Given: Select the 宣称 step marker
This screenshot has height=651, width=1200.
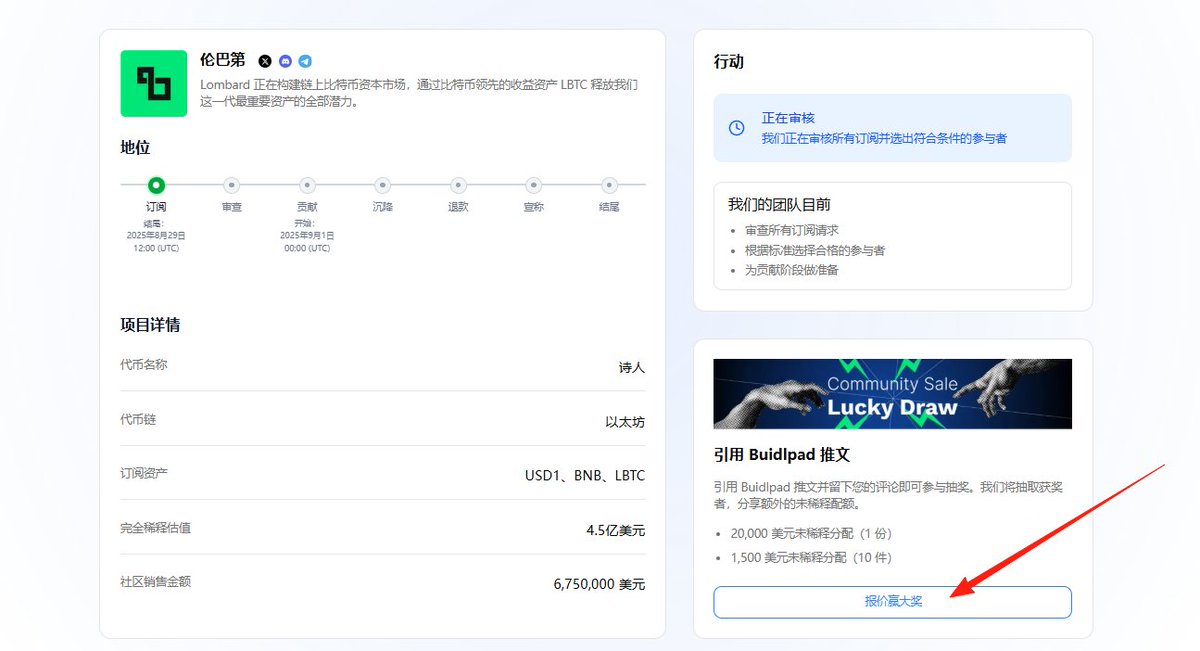Looking at the screenshot, I should [x=533, y=185].
